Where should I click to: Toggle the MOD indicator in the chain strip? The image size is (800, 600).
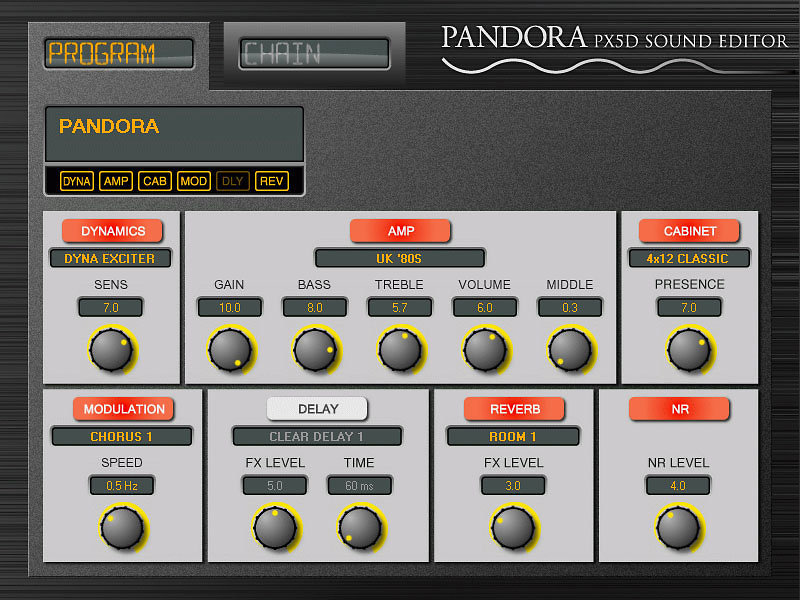click(193, 181)
